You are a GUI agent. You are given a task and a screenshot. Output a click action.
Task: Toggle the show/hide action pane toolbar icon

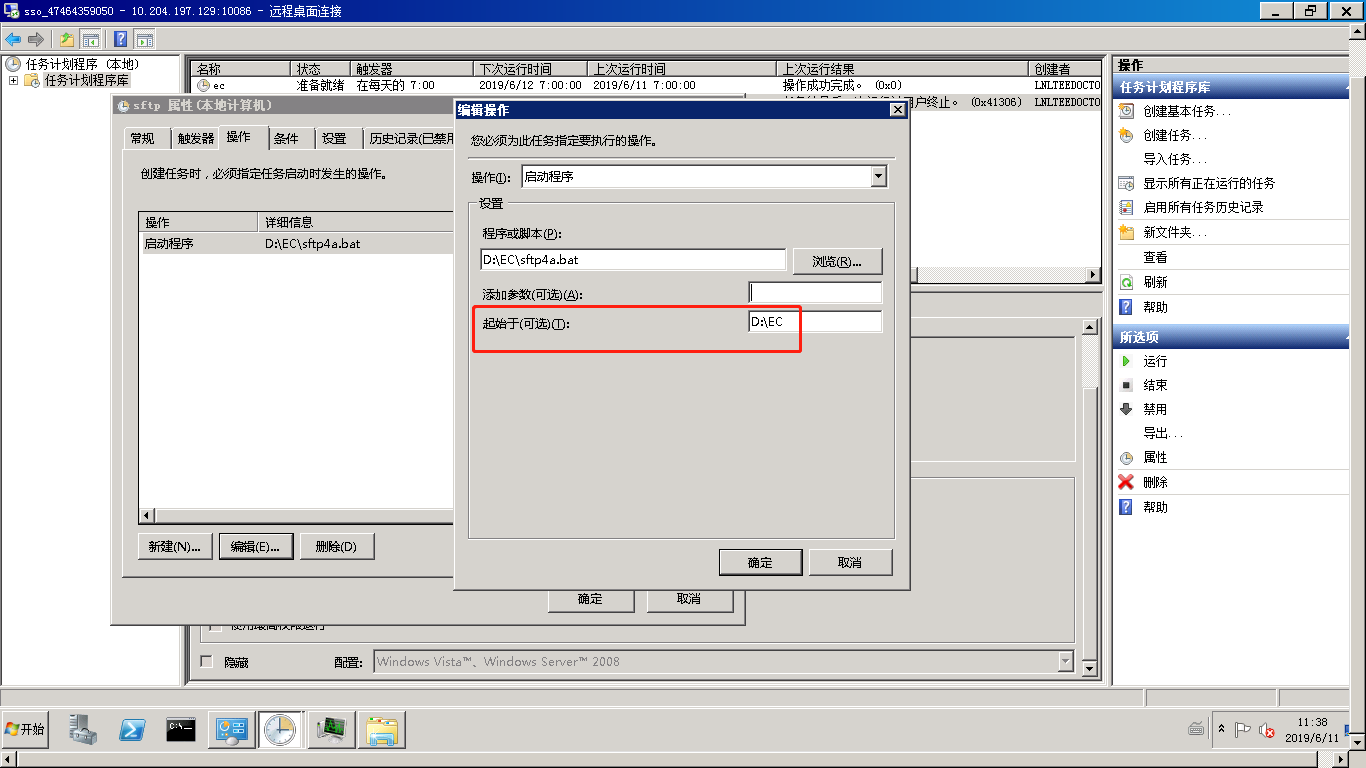click(144, 39)
